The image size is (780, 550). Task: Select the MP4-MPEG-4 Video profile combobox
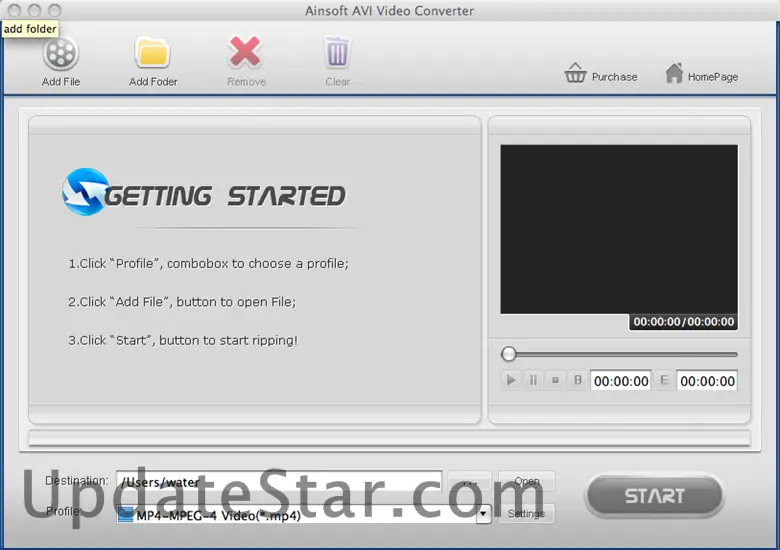point(303,514)
